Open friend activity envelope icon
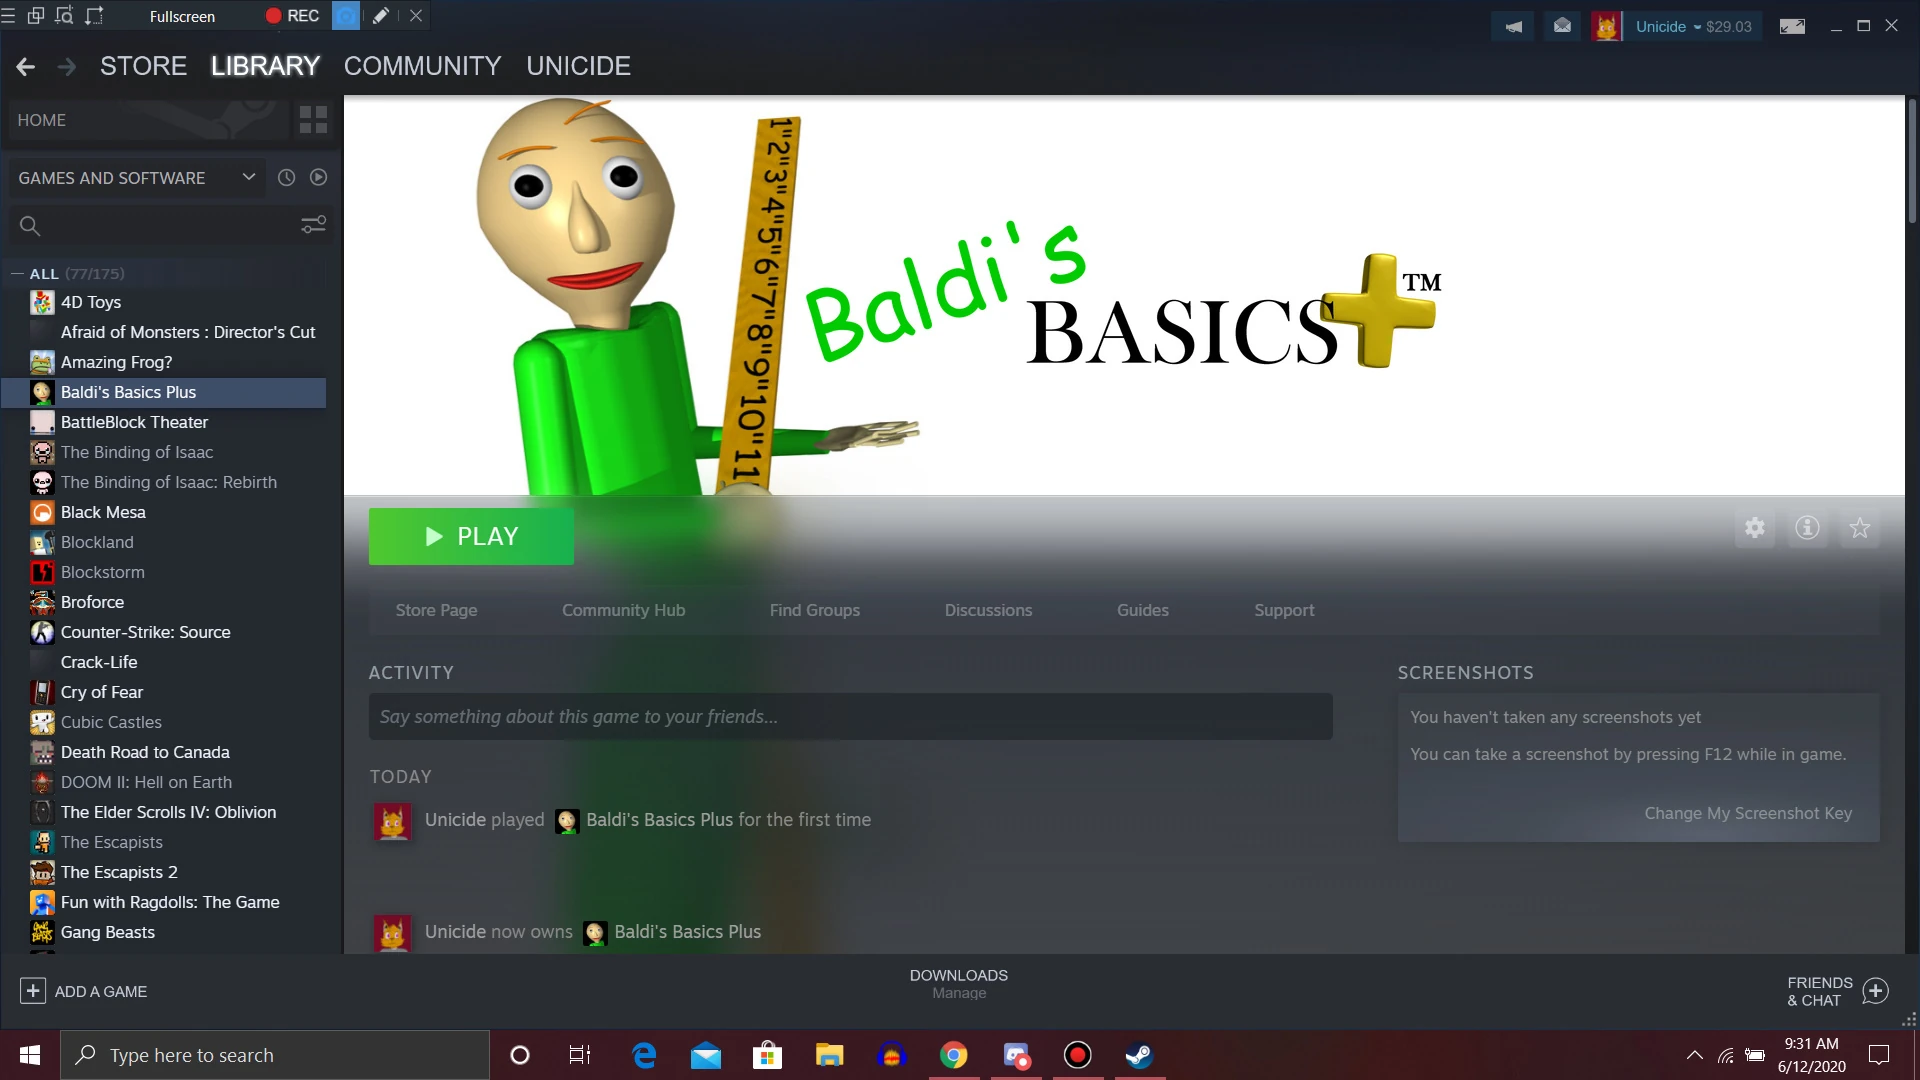This screenshot has width=1920, height=1080. [x=1562, y=27]
